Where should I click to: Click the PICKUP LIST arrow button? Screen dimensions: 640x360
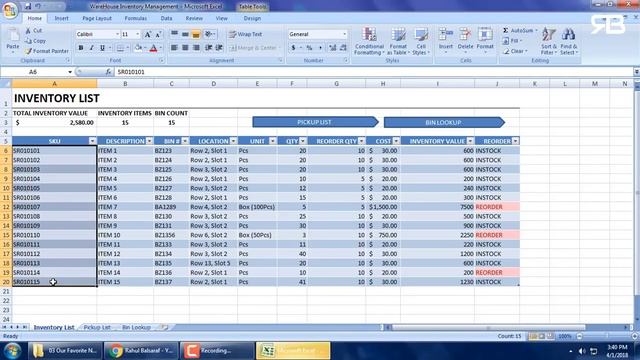coord(315,122)
